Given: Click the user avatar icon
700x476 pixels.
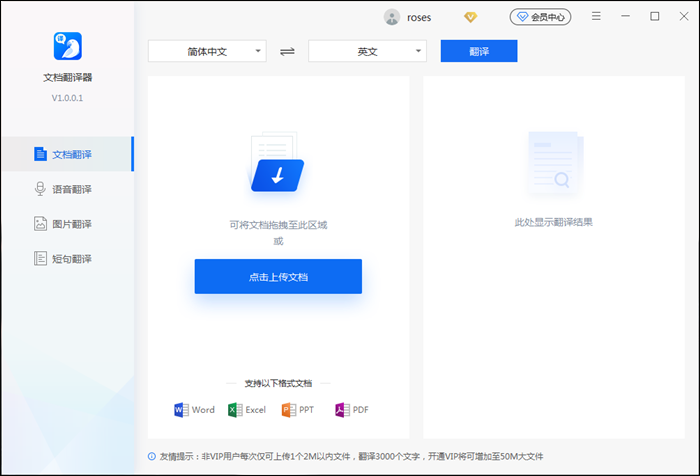Looking at the screenshot, I should coord(392,17).
